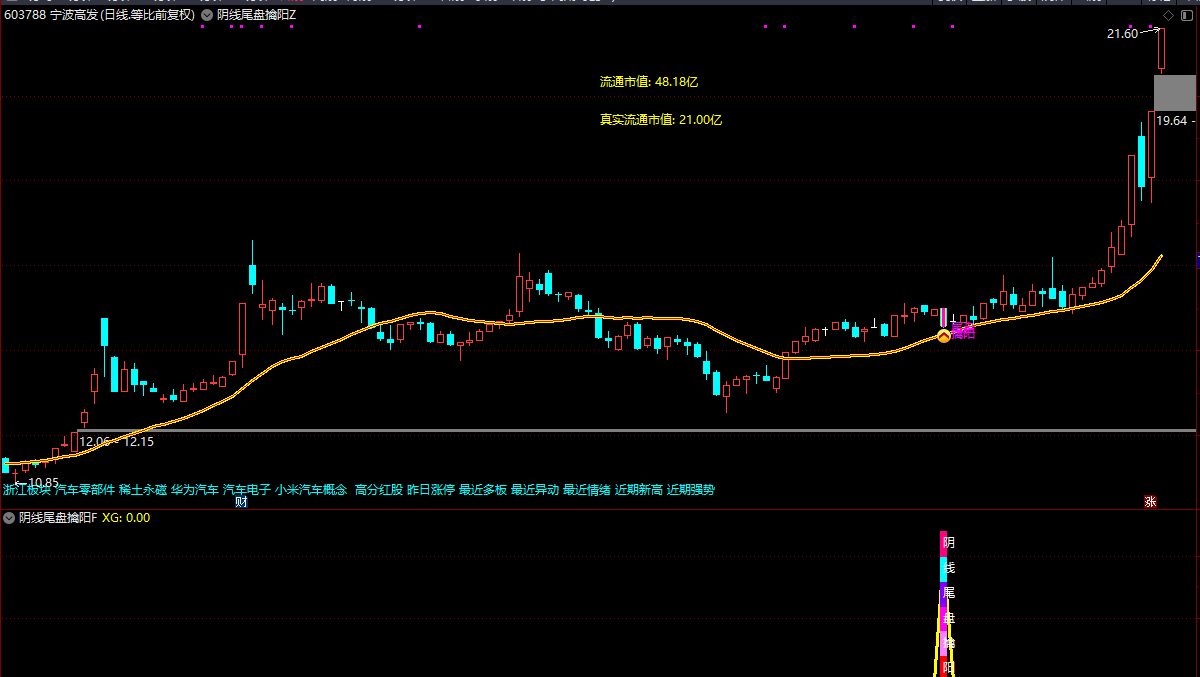The width and height of the screenshot is (1200, 677).
Task: Select the 小米汽车概念 concept tag
Action: point(311,490)
